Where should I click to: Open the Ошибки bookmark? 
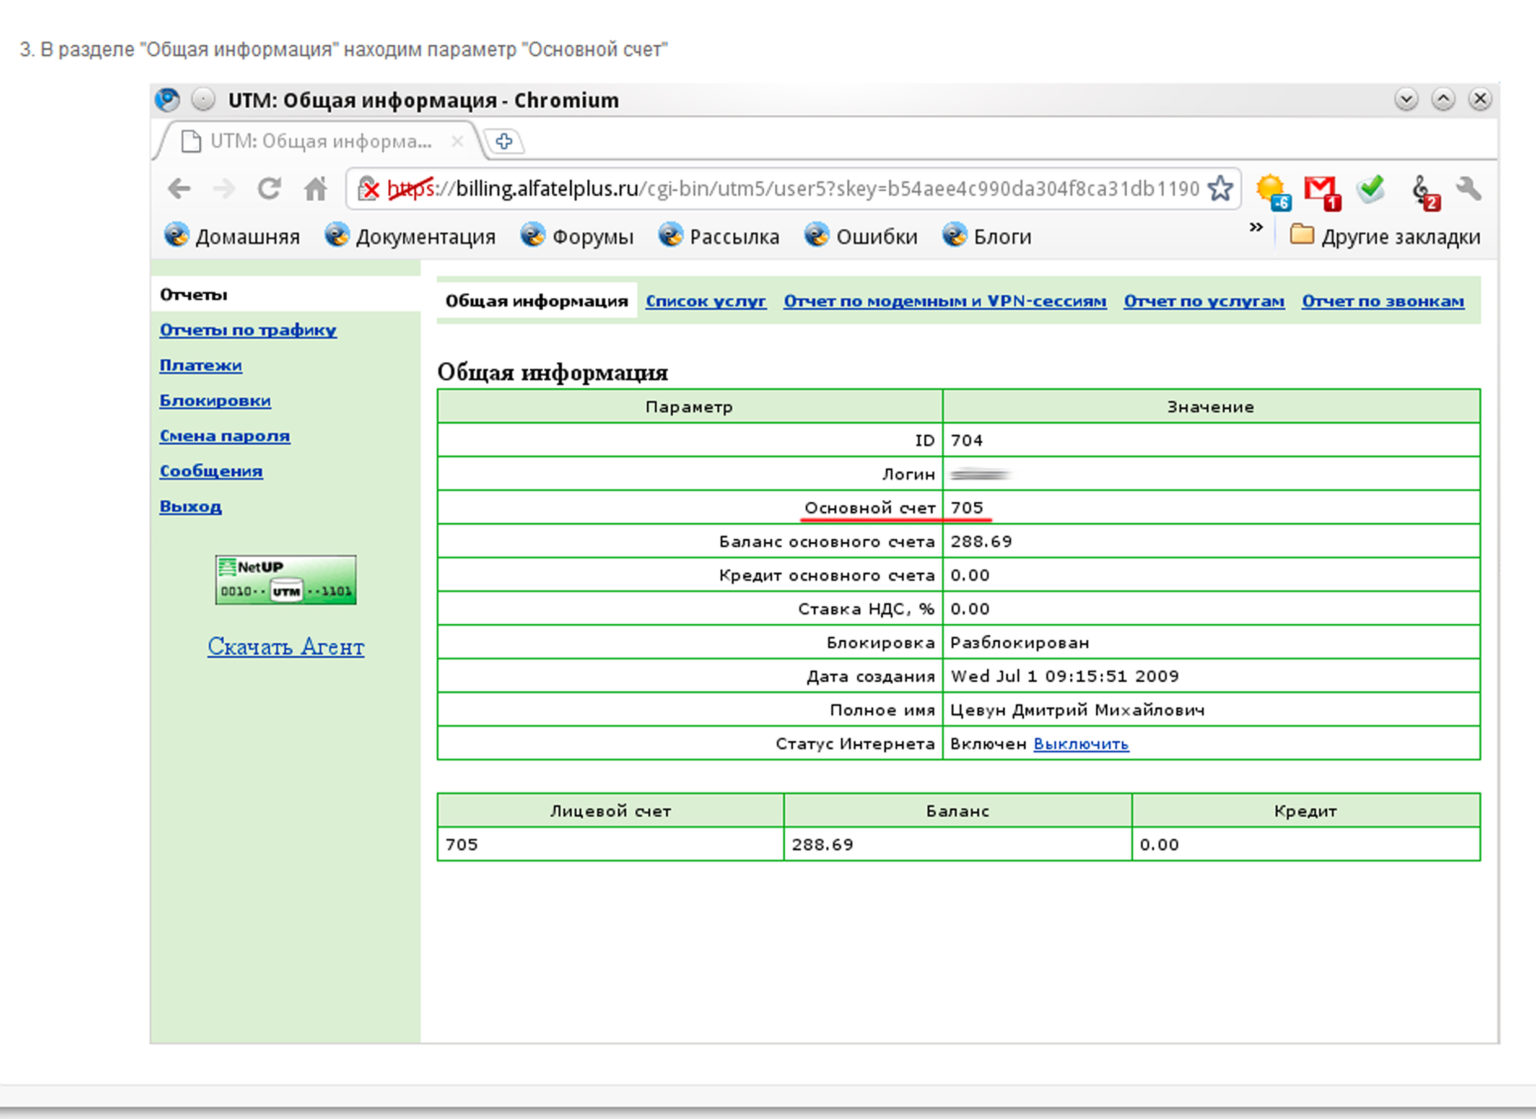click(x=861, y=236)
